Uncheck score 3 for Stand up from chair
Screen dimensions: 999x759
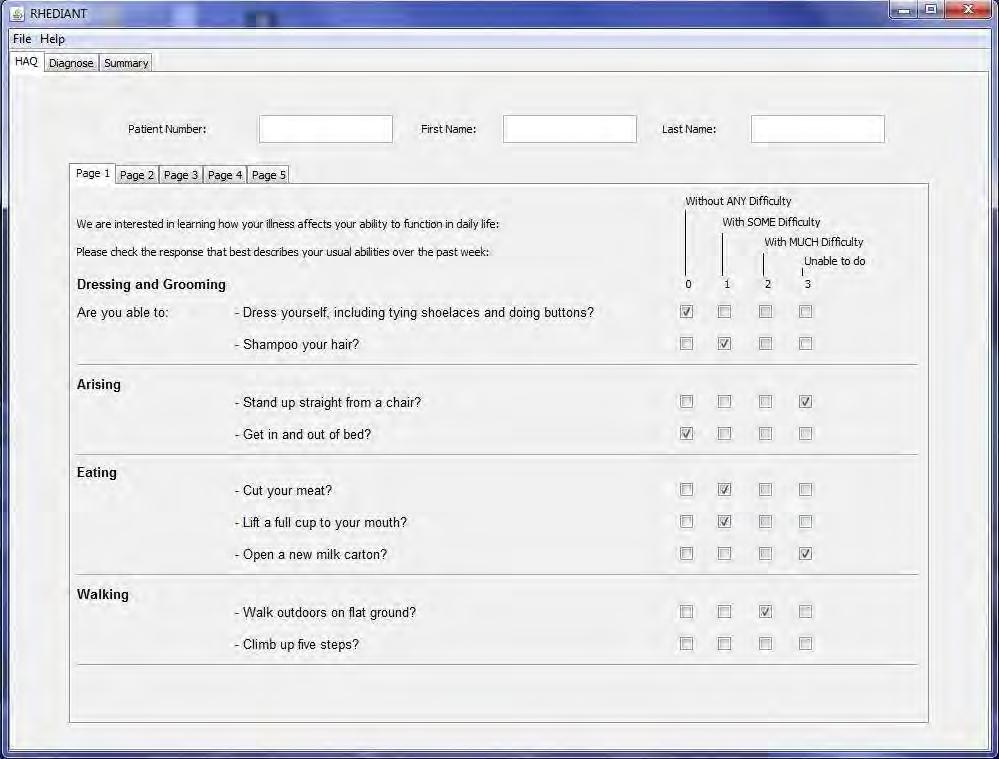[x=805, y=401]
